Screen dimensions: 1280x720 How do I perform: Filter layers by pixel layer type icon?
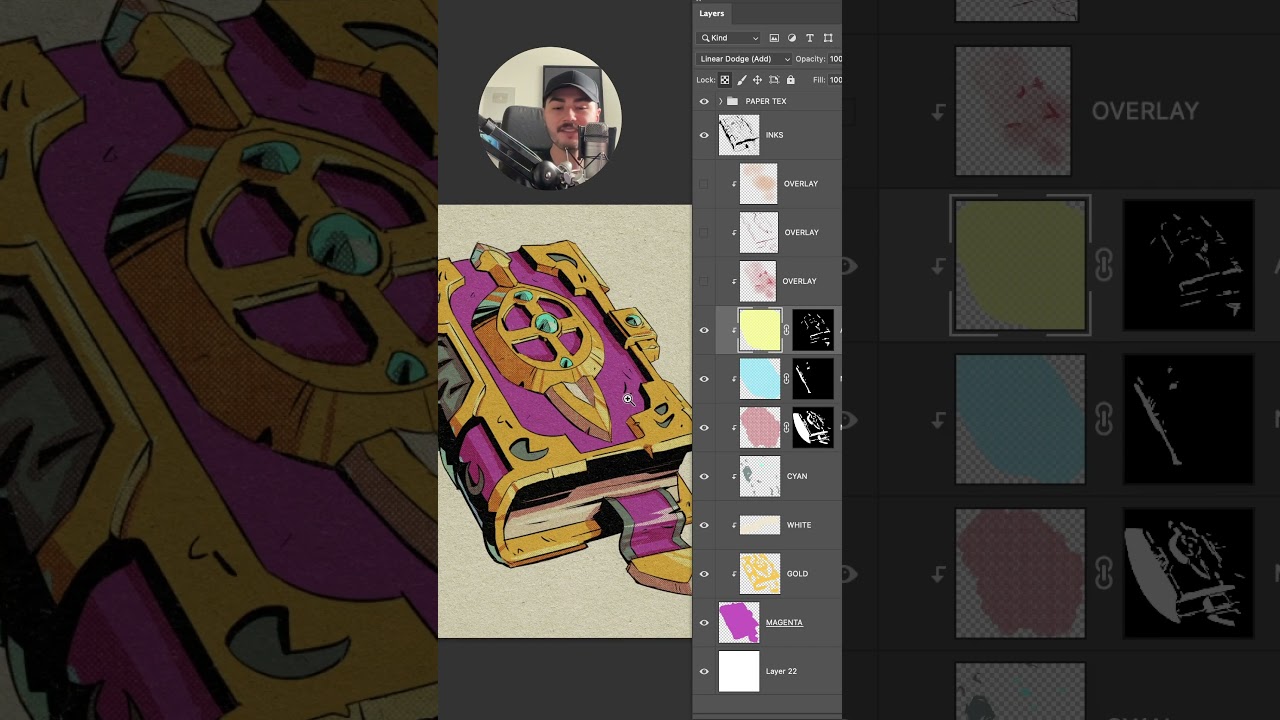click(774, 38)
